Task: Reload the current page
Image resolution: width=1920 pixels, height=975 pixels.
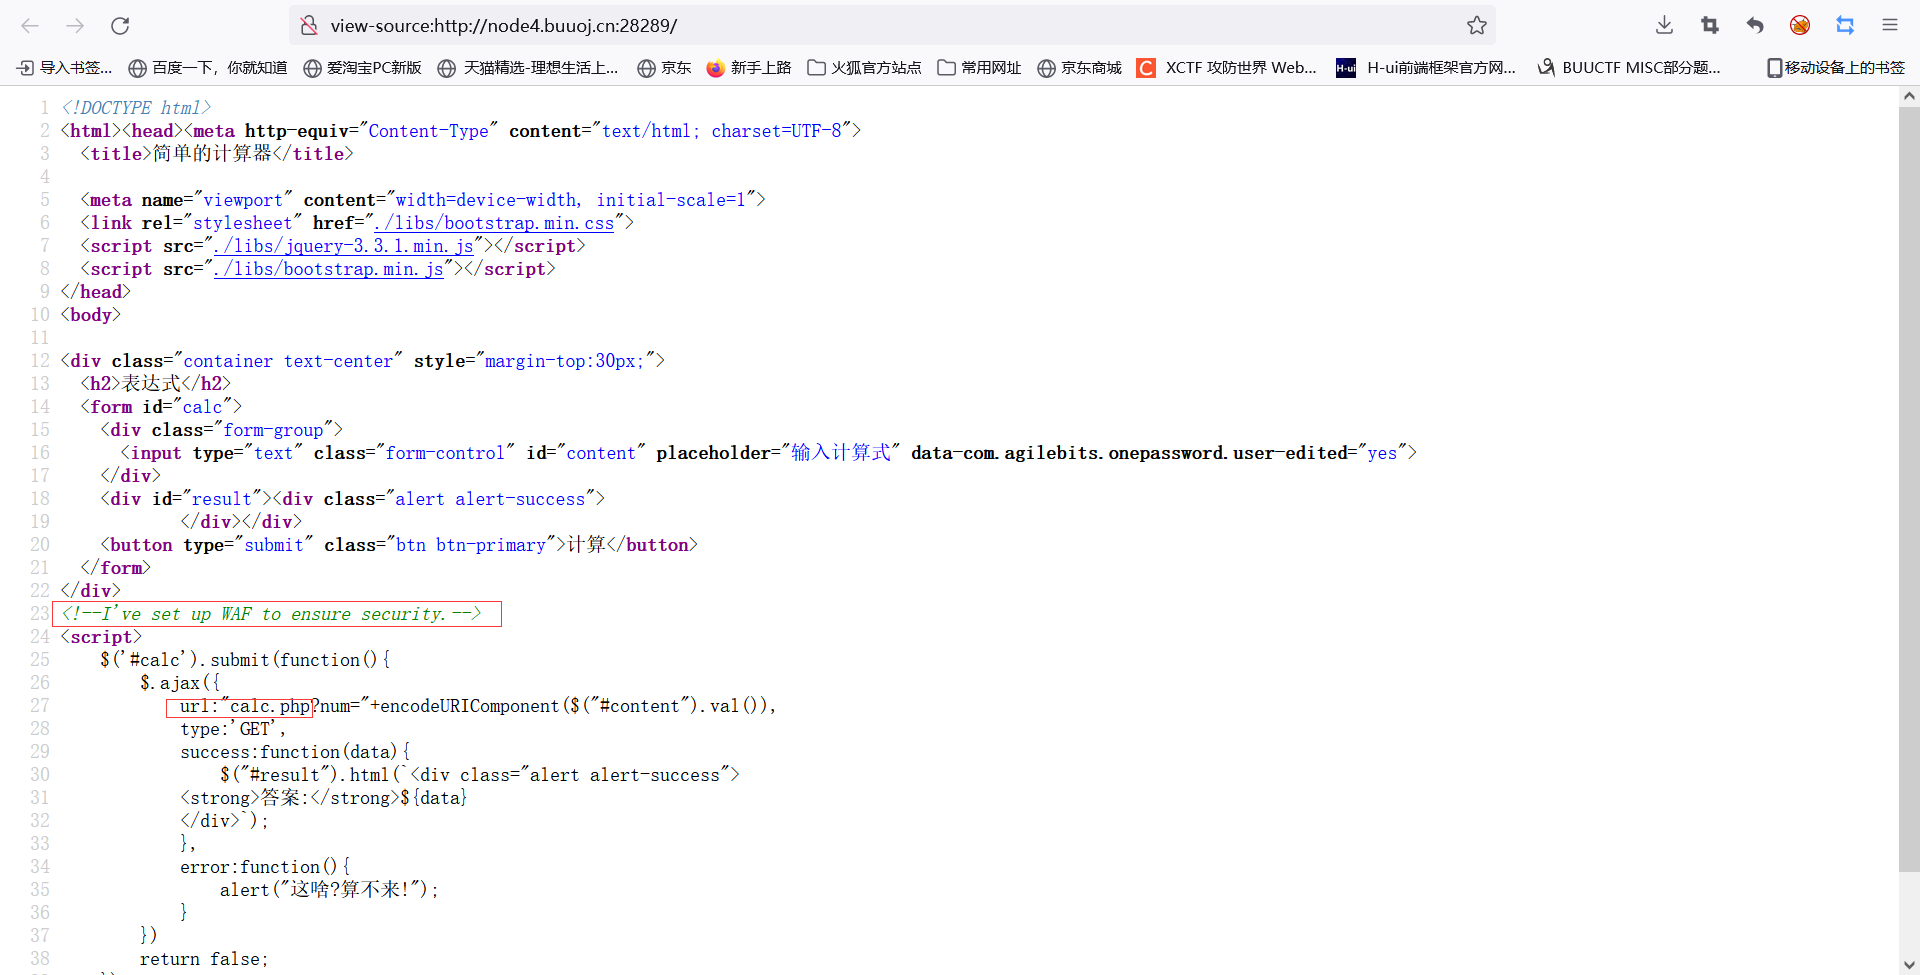Action: click(x=120, y=26)
